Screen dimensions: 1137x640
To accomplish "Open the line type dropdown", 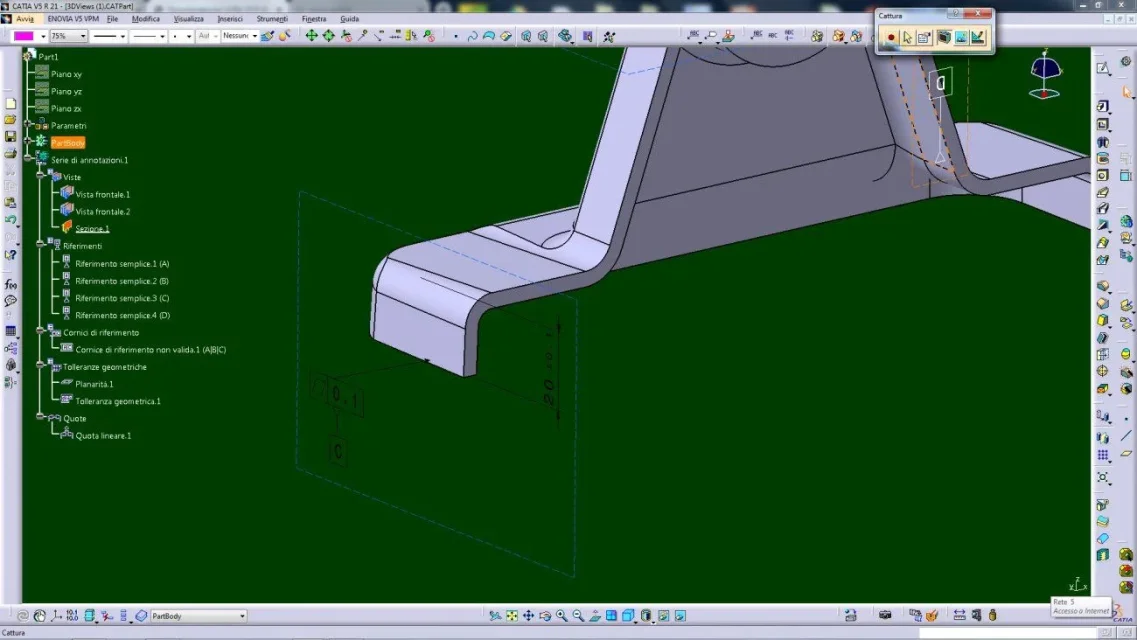I will (x=162, y=36).
